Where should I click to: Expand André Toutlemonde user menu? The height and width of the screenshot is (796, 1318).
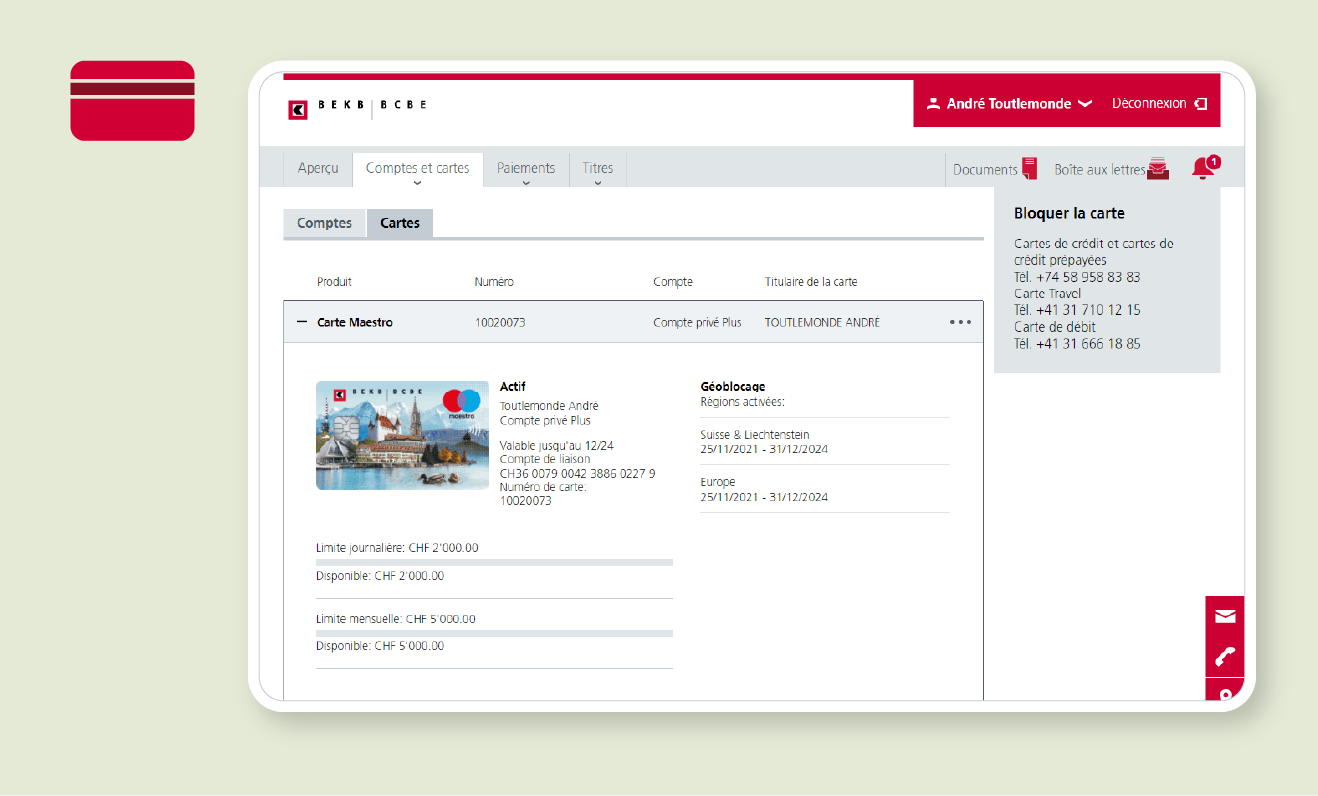tap(1009, 103)
